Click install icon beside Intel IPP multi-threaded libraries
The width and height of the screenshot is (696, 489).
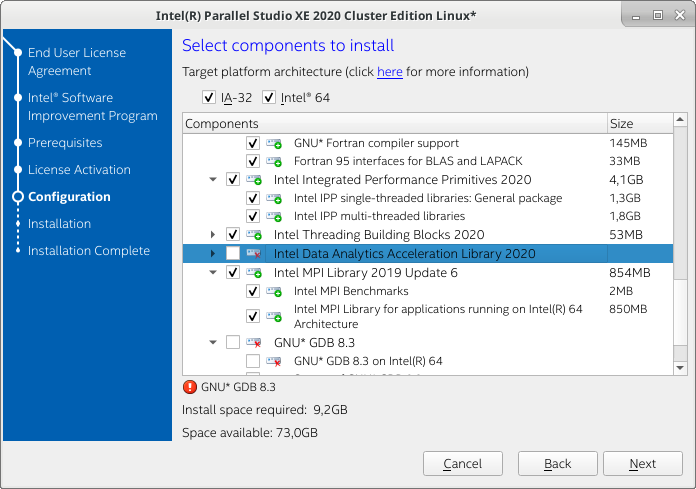point(274,216)
